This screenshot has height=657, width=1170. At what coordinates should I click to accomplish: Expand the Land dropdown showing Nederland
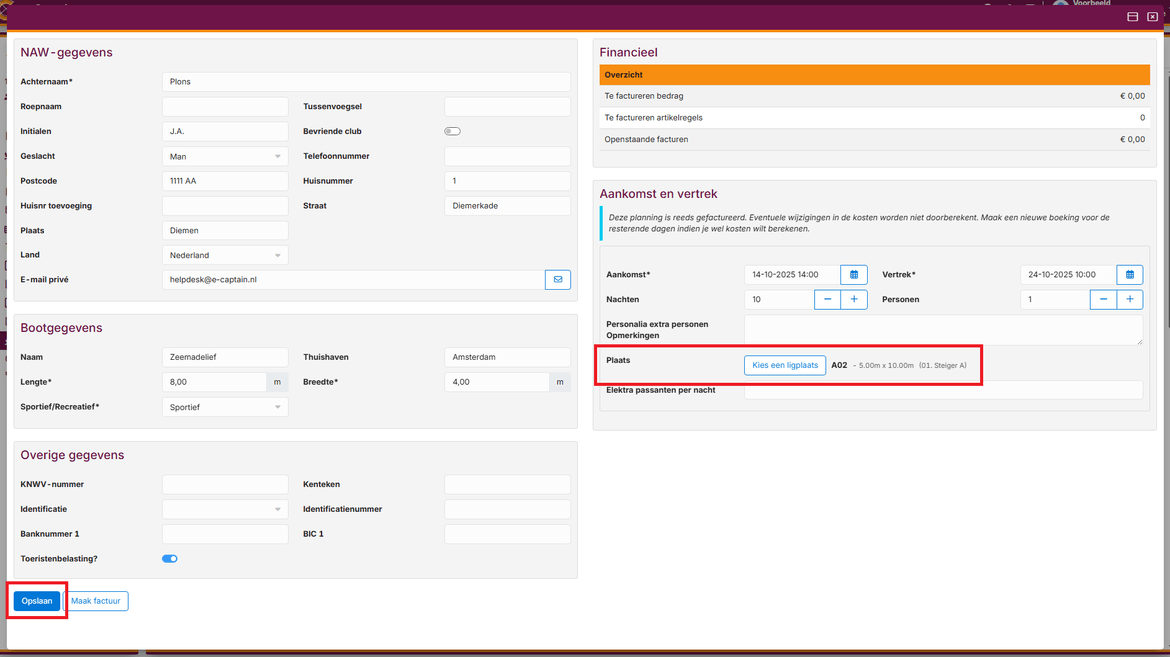(225, 256)
